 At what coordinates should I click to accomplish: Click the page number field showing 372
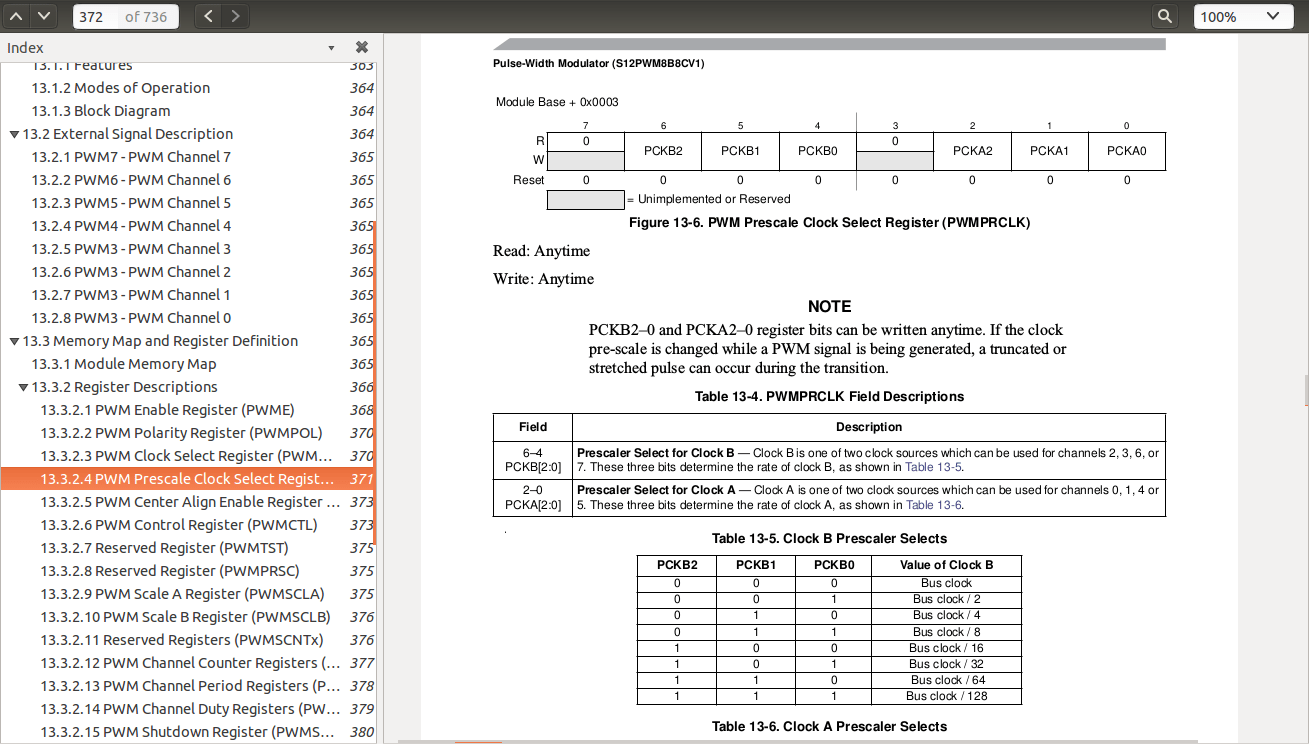tap(97, 16)
